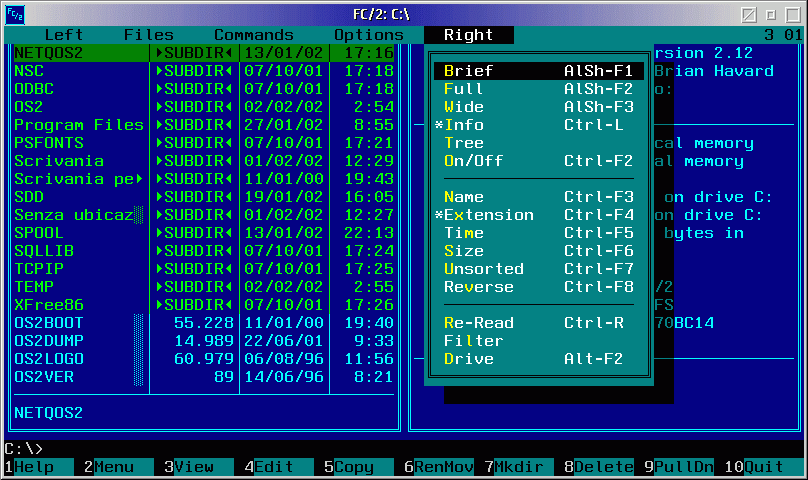Select the OS2LOGO file
The width and height of the screenshot is (808, 480).
[x=49, y=359]
